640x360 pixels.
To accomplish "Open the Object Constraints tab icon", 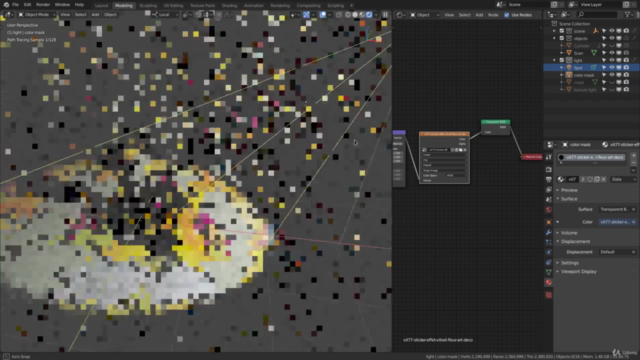I will pyautogui.click(x=549, y=262).
